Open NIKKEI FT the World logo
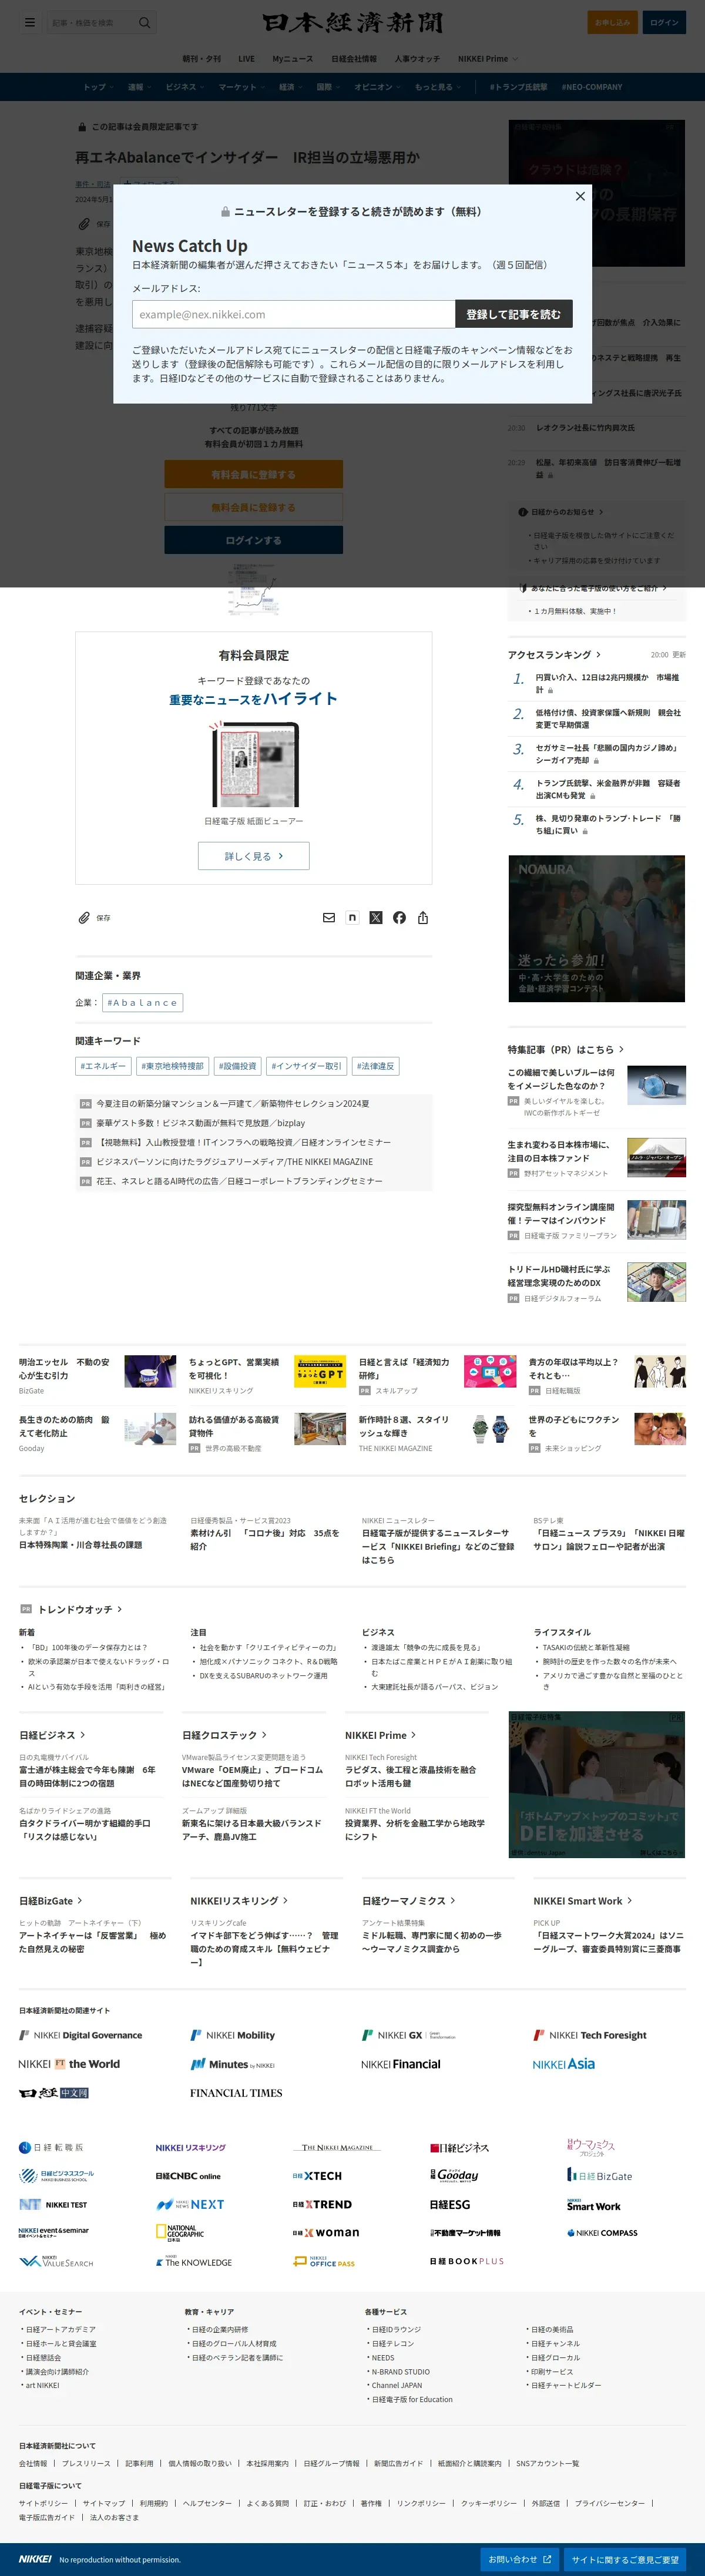Screen dimensions: 705x2576 tap(69, 2064)
